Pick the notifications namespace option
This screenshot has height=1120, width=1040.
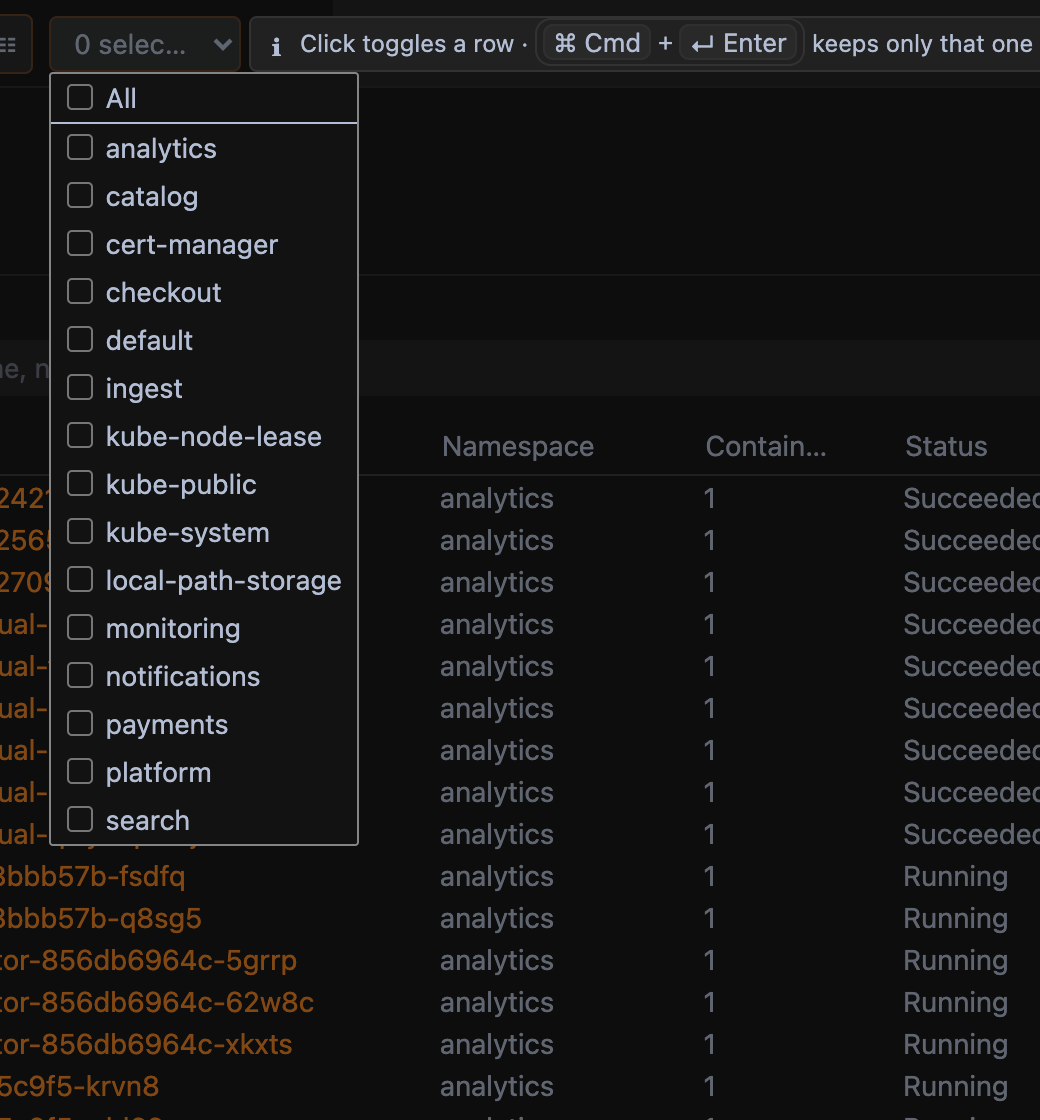pos(204,676)
